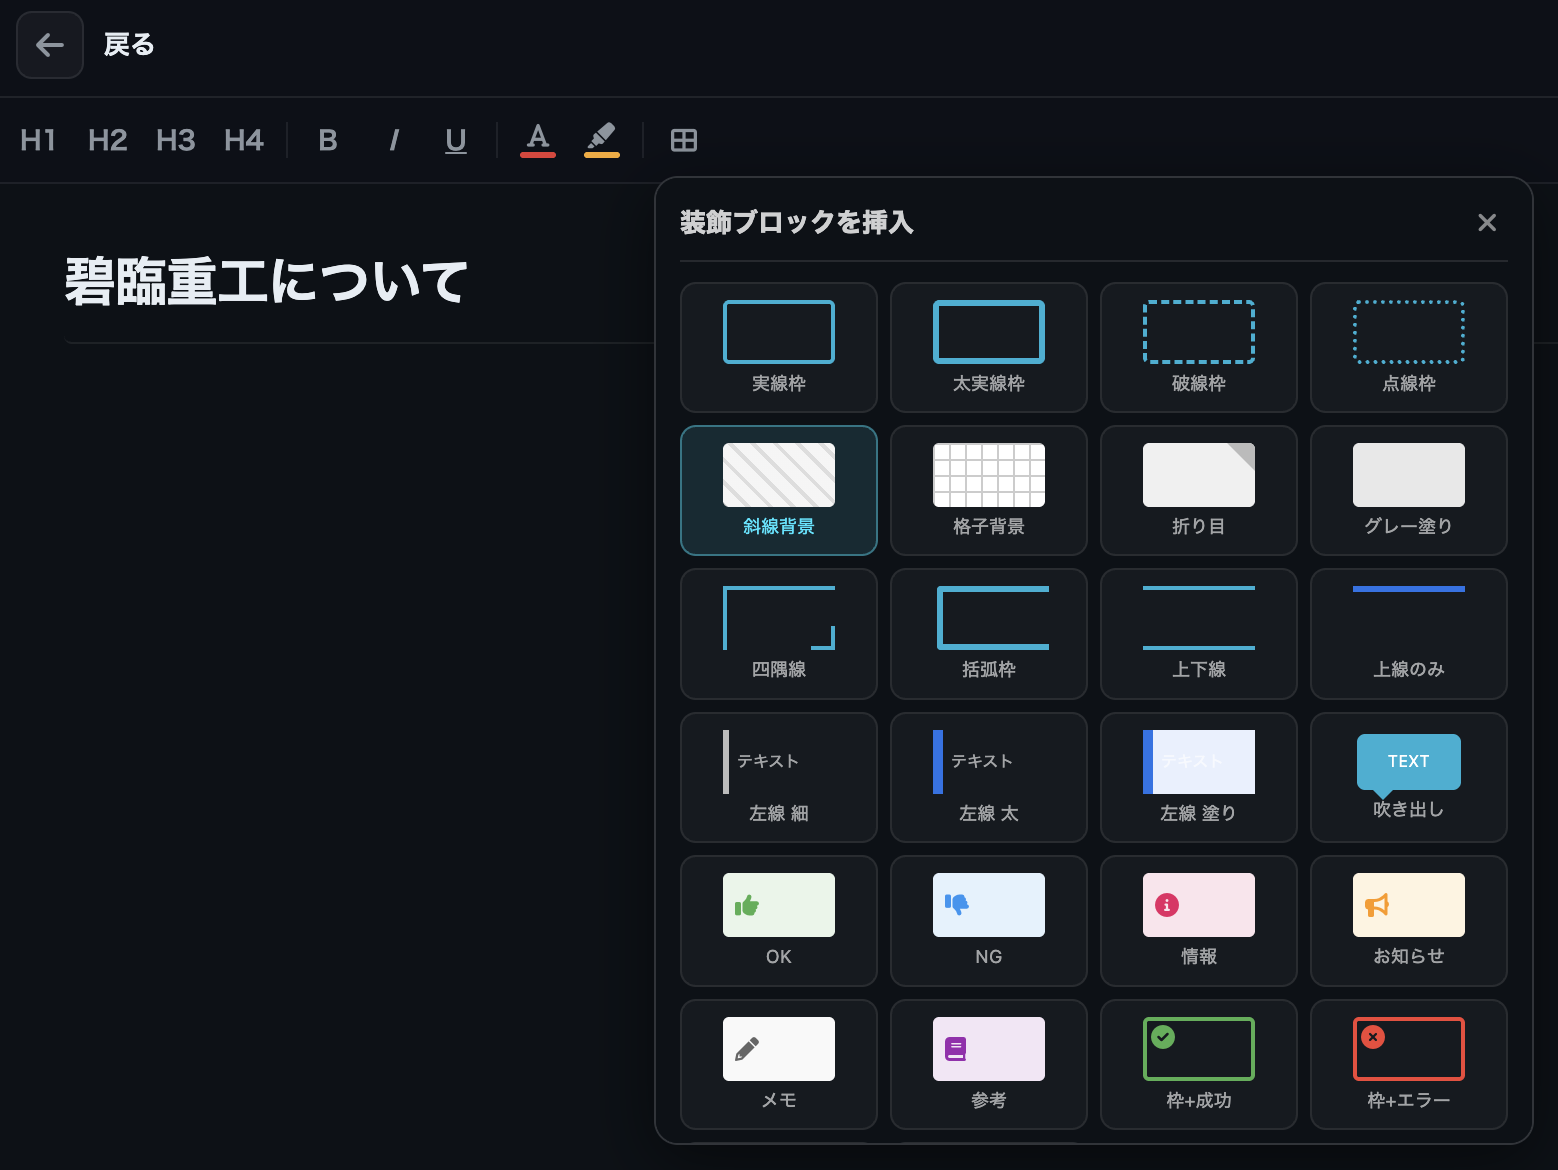Apply H4 heading format
The width and height of the screenshot is (1558, 1170).
(x=244, y=140)
